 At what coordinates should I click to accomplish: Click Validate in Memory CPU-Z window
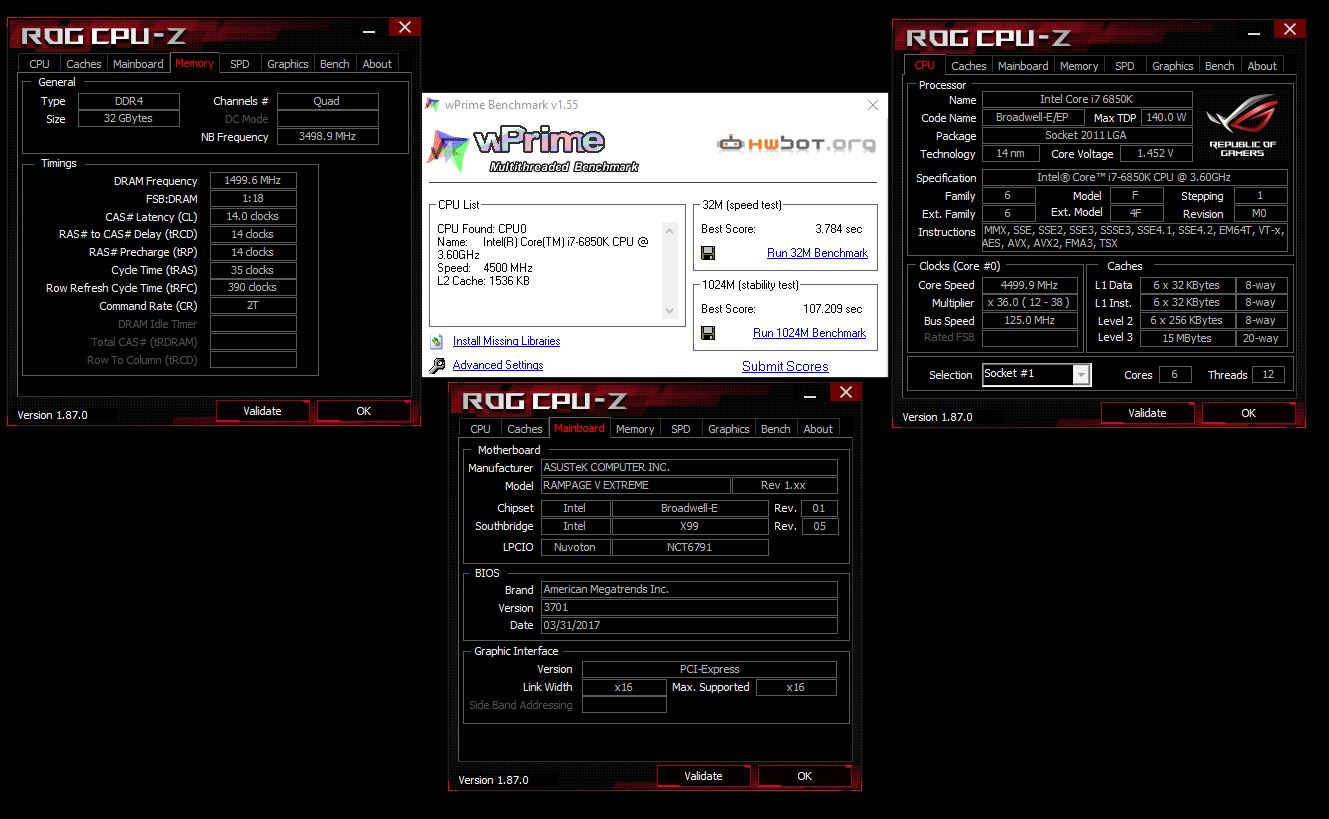pyautogui.click(x=263, y=411)
